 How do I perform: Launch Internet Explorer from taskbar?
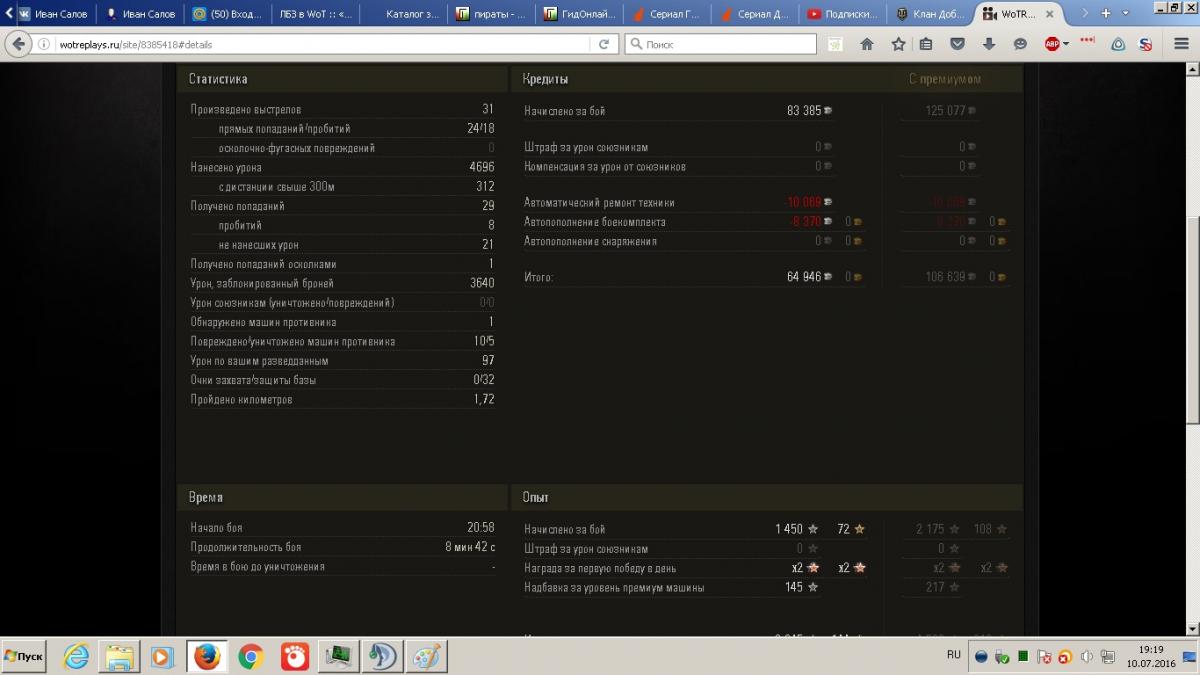(x=76, y=657)
